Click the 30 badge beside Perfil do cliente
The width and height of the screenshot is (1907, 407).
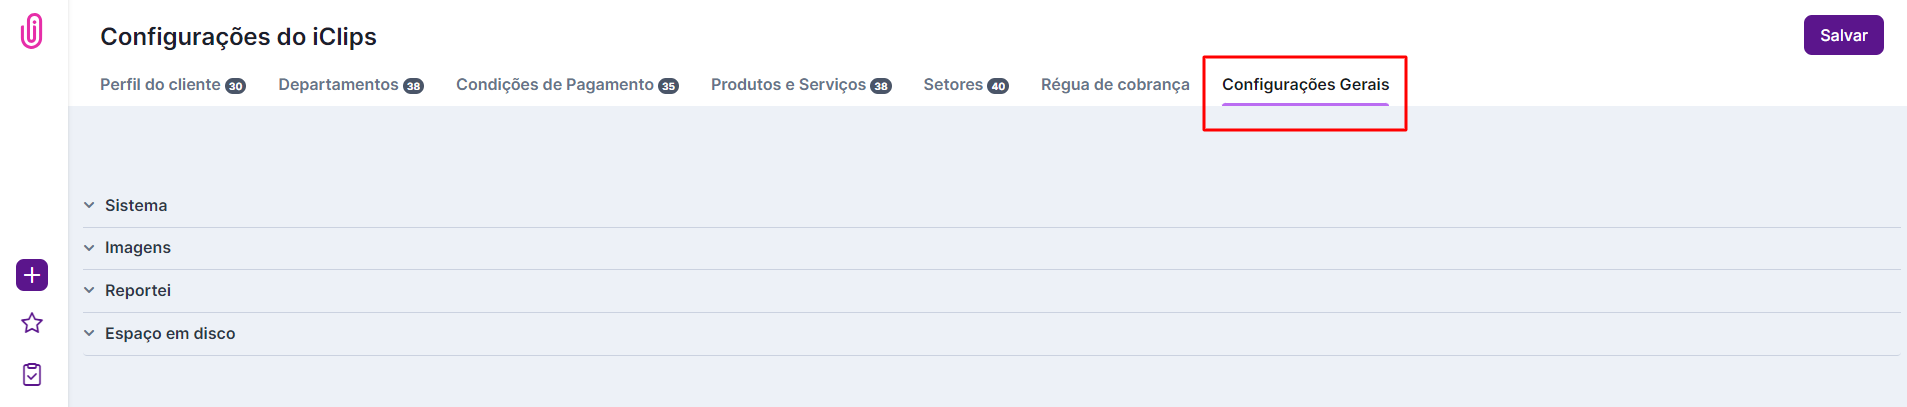[236, 86]
